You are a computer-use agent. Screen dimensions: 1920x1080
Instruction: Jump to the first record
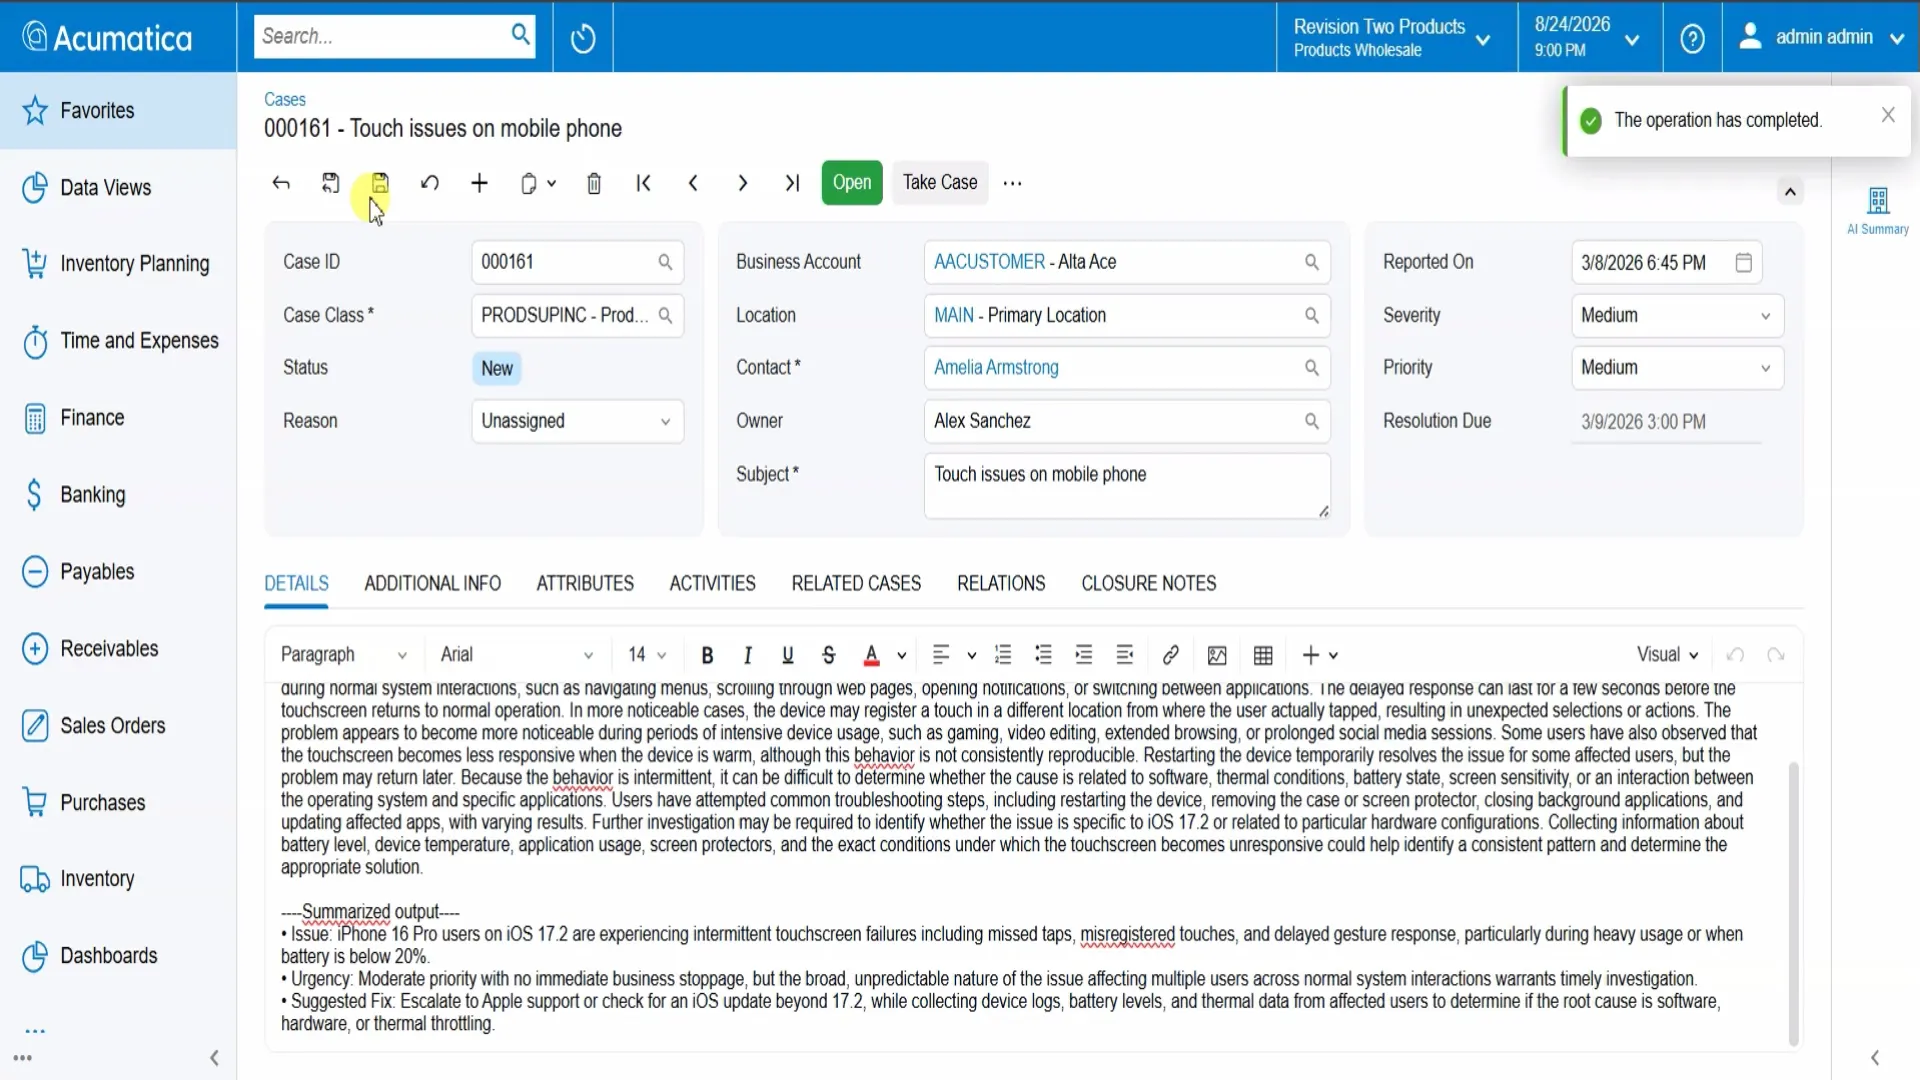click(644, 183)
